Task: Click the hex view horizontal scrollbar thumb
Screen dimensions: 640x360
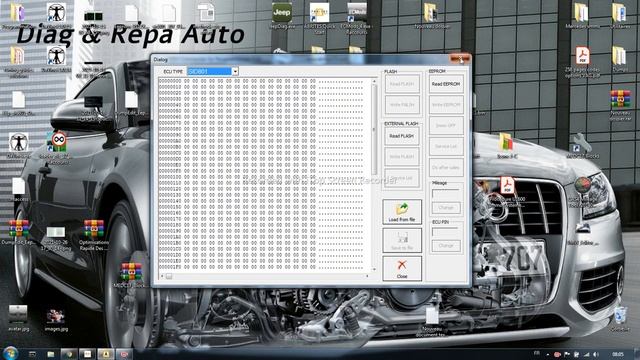Action: tap(169, 276)
